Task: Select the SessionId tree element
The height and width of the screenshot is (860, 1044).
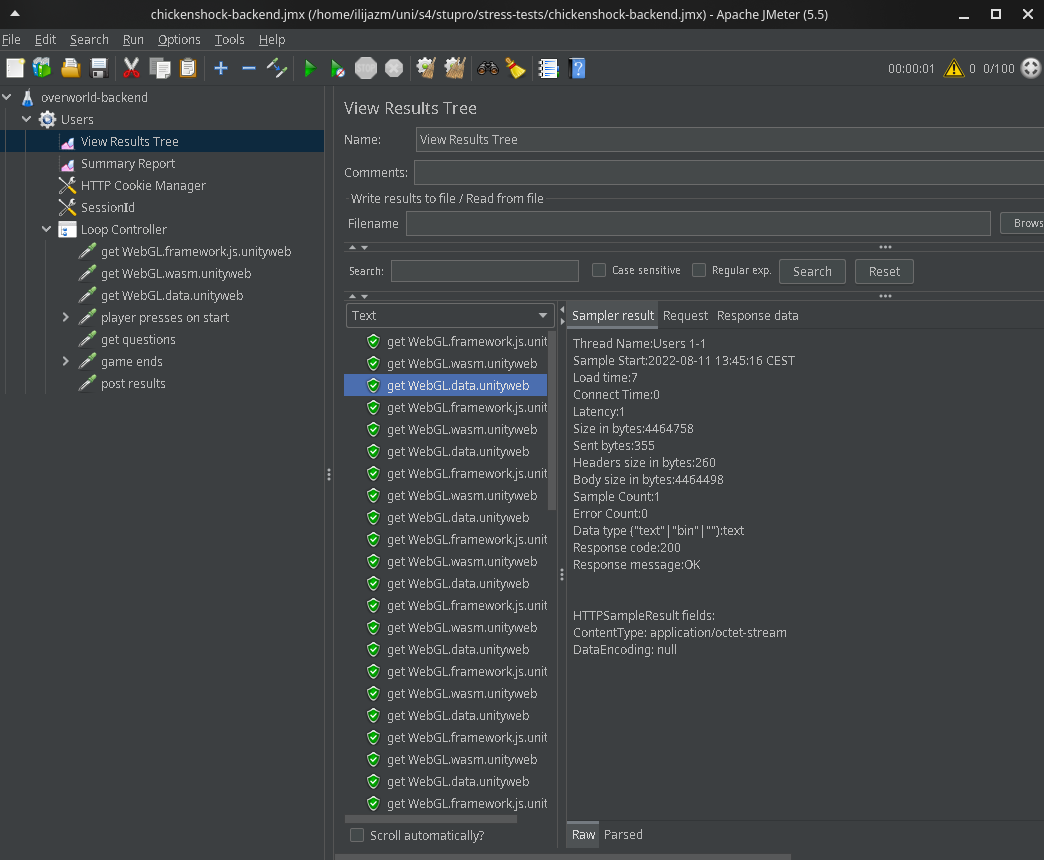Action: click(x=108, y=208)
